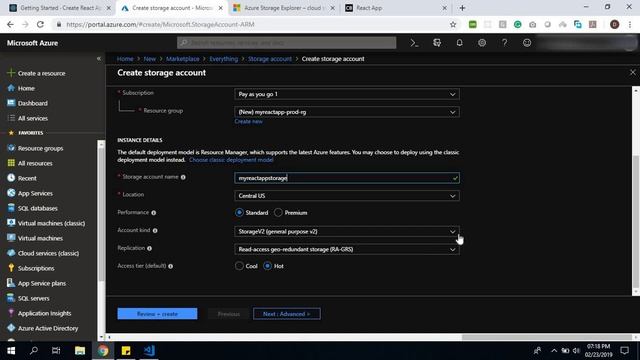Click Next : Advanced button
640x360 pixels.
coord(287,314)
